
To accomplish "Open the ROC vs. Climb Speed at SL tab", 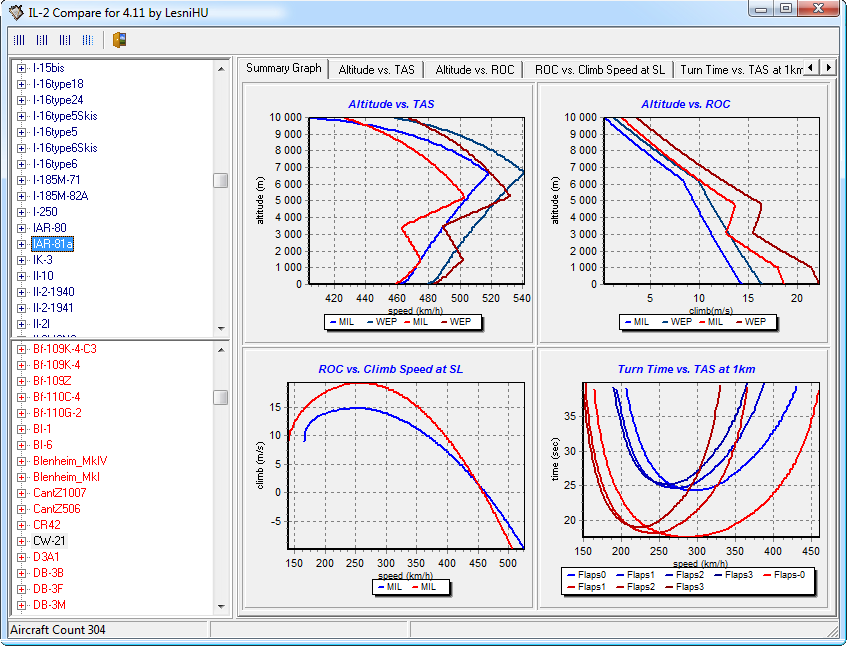I will [x=599, y=69].
